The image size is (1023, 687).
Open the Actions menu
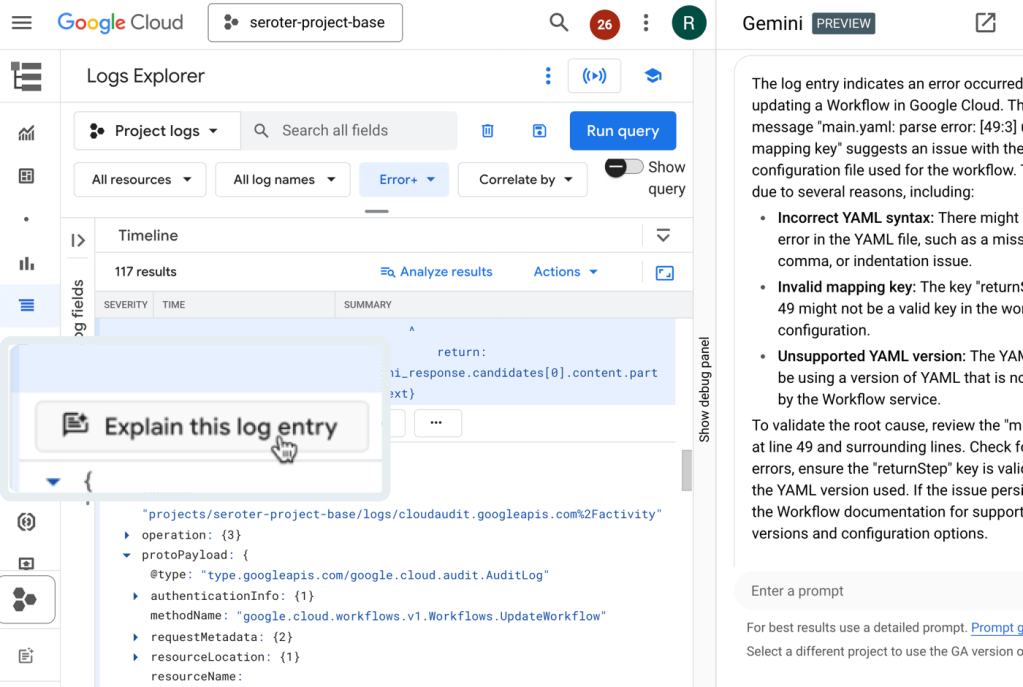[x=565, y=272]
